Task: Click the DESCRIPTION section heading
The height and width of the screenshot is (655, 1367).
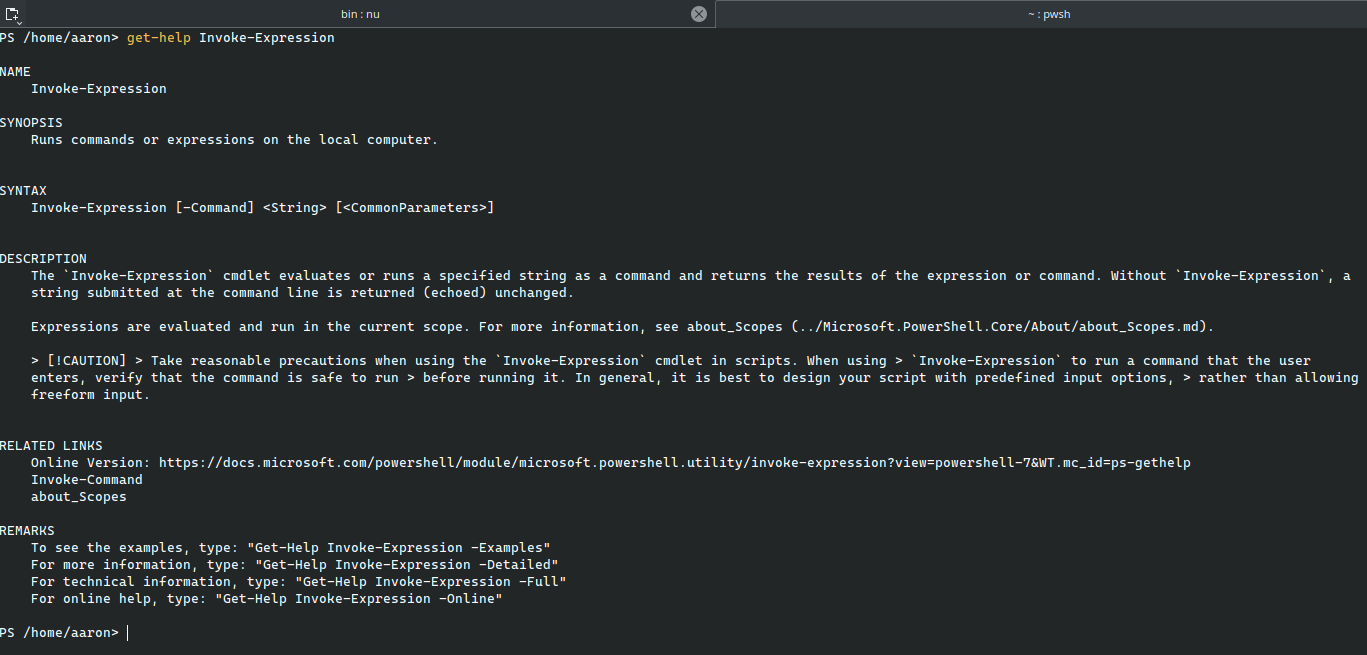Action: point(43,258)
